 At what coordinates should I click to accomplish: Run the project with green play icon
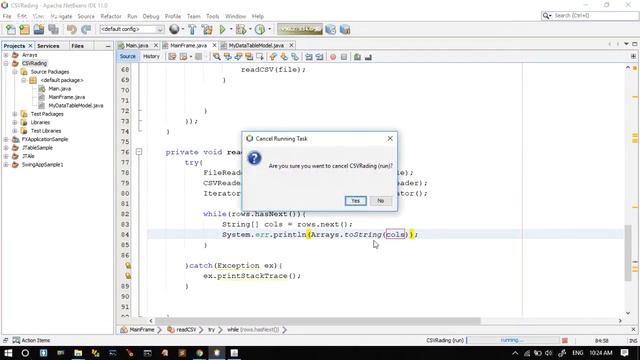pos(222,29)
